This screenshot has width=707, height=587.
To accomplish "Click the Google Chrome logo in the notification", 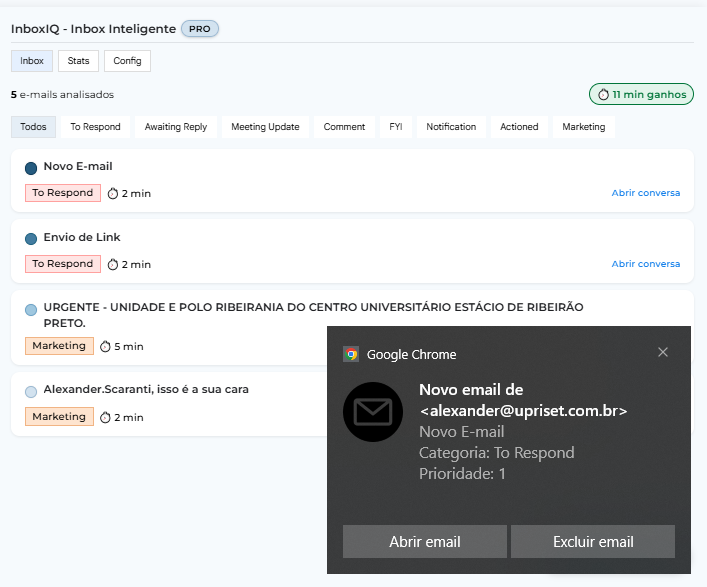I will (x=351, y=354).
